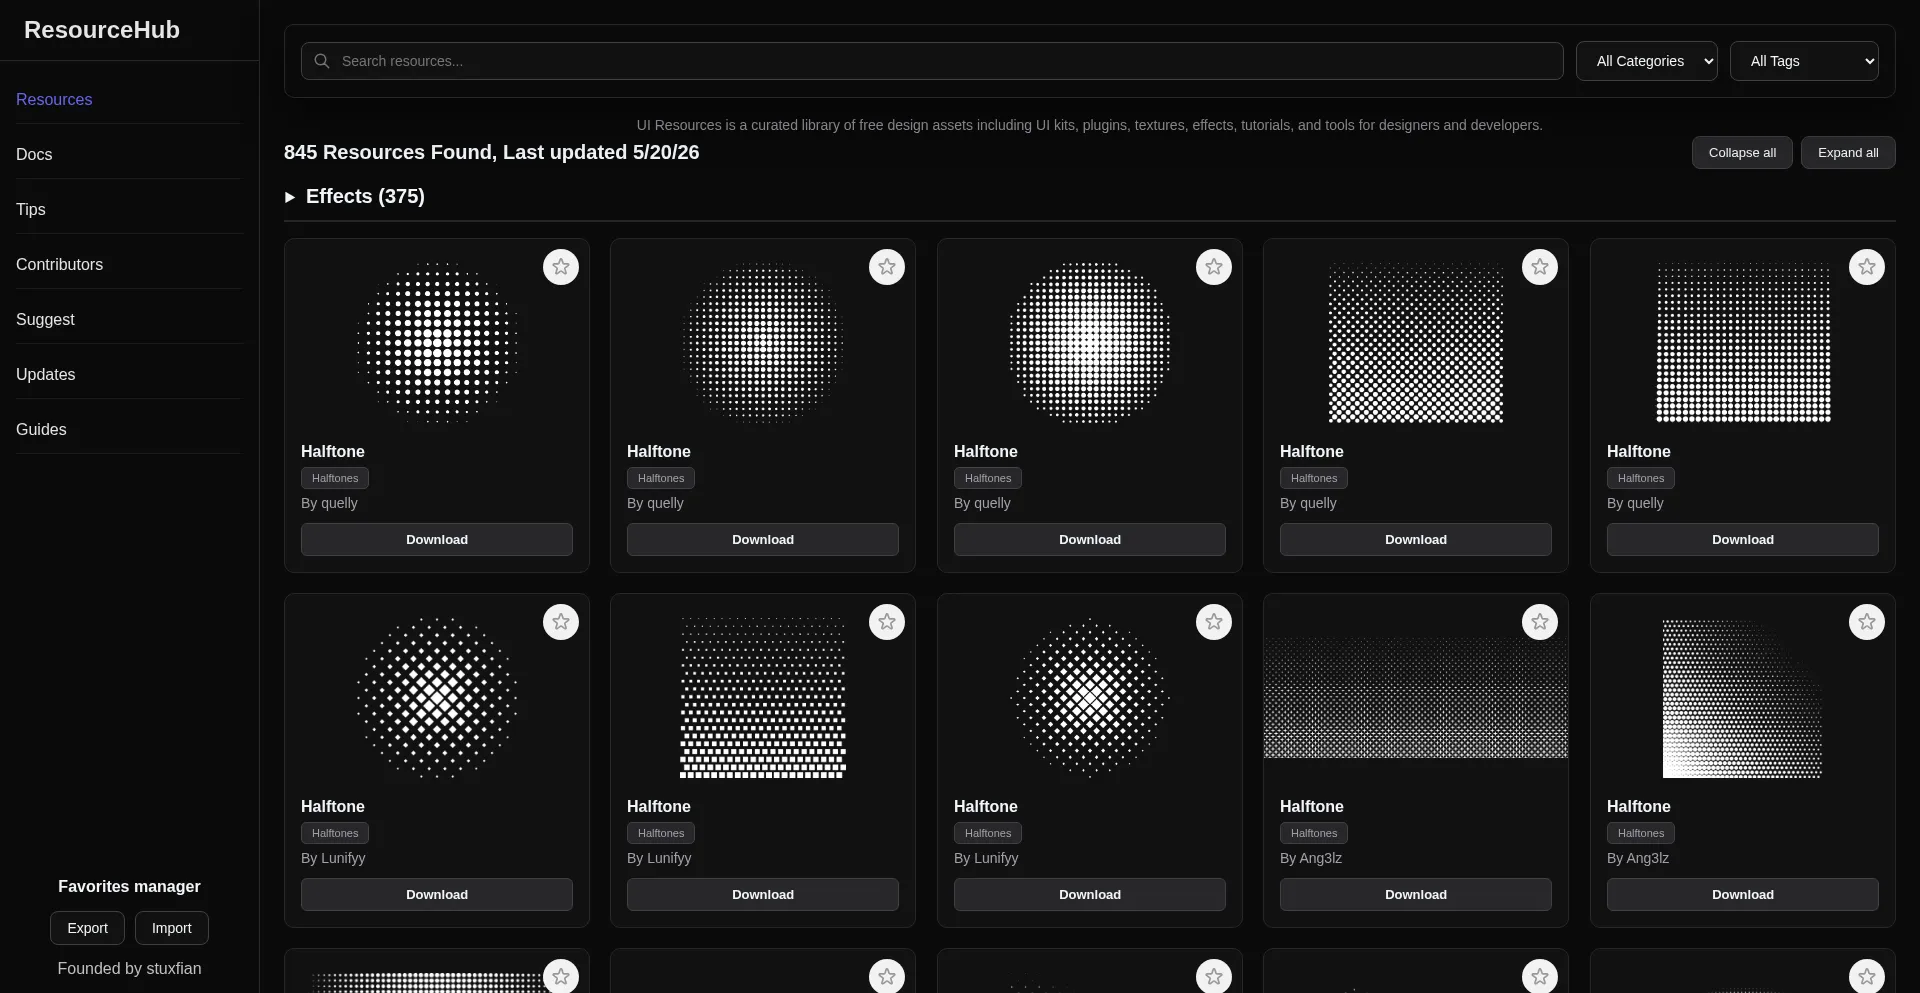Open the All Tags dropdown
Screen dimensions: 1920x993
pyautogui.click(x=1804, y=61)
